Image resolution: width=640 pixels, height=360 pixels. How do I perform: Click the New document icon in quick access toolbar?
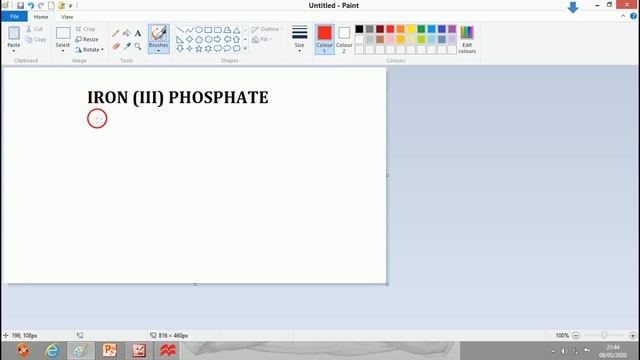[x=51, y=5]
